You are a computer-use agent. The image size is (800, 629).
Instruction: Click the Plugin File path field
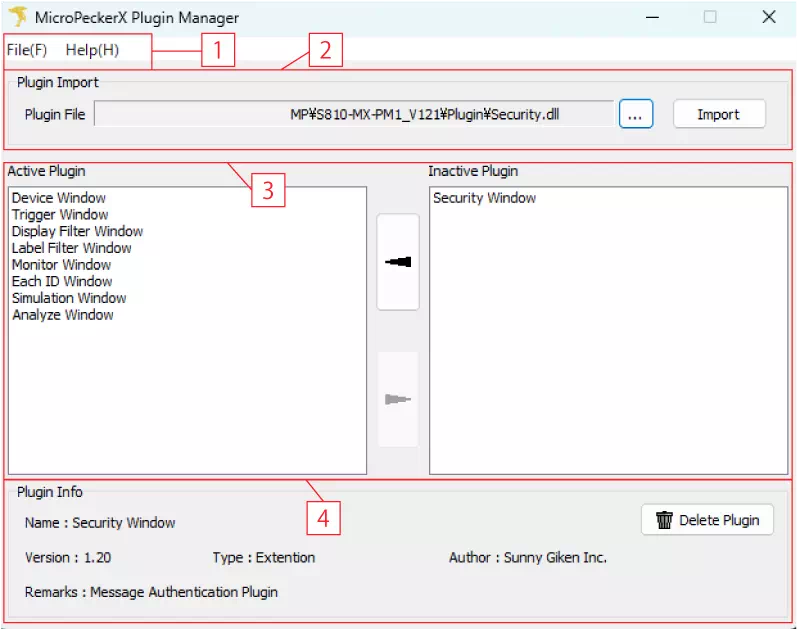353,115
